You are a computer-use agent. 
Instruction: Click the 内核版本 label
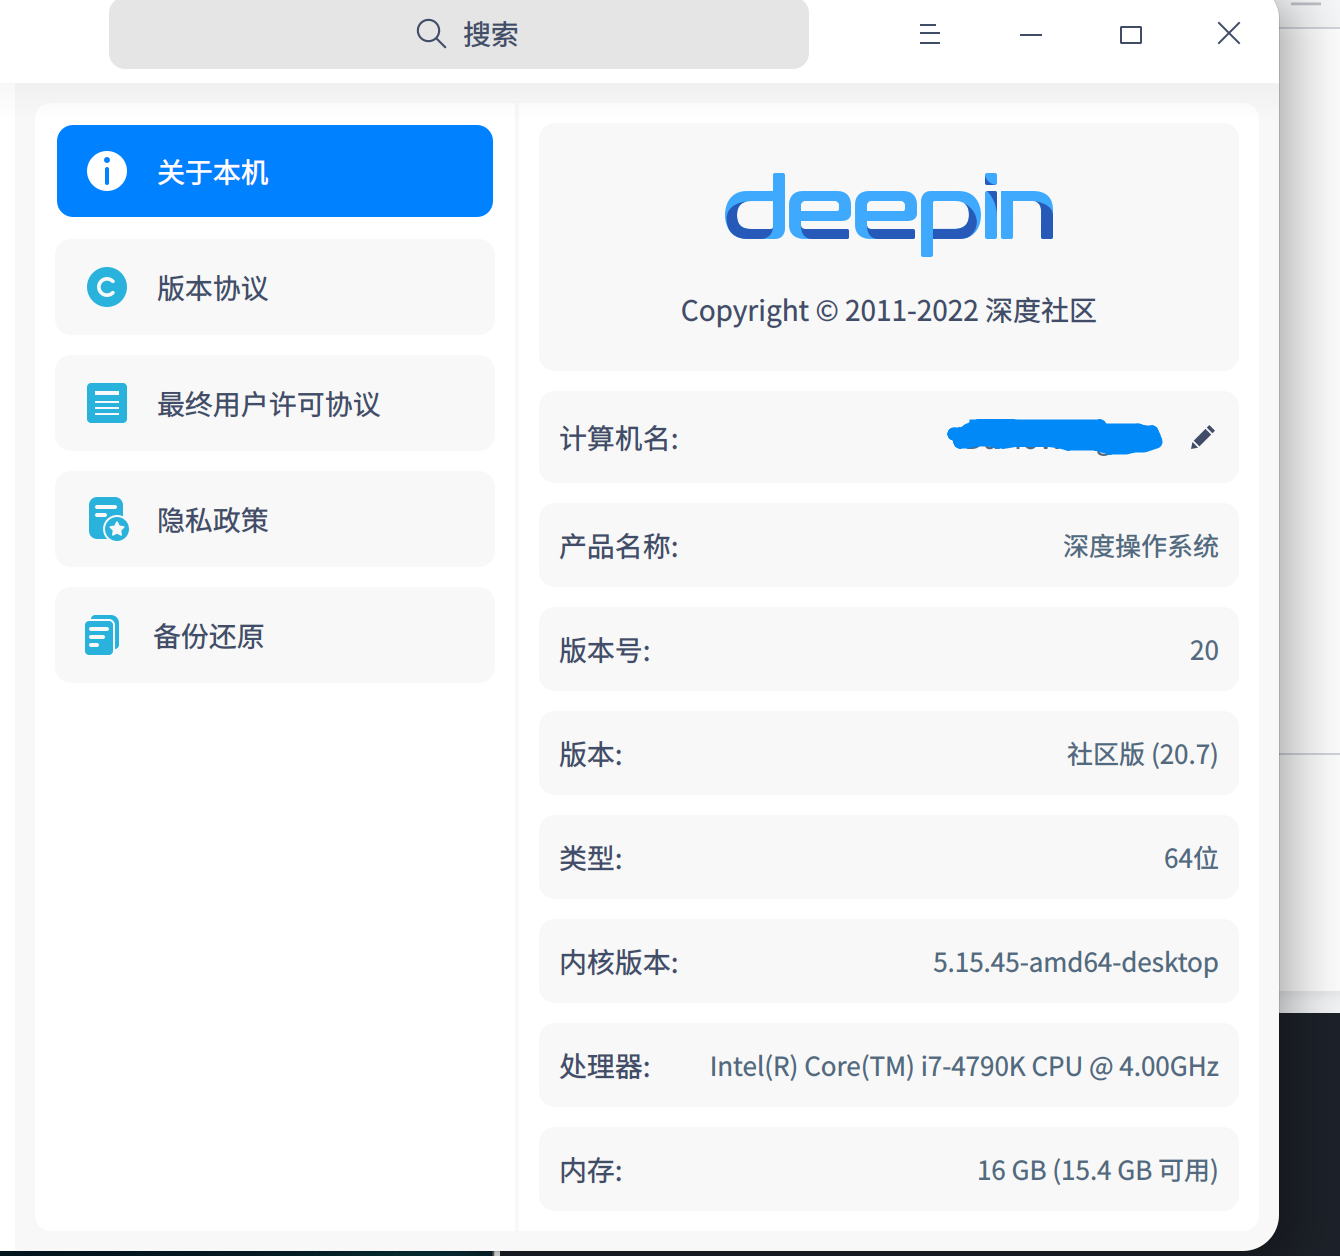coord(619,962)
